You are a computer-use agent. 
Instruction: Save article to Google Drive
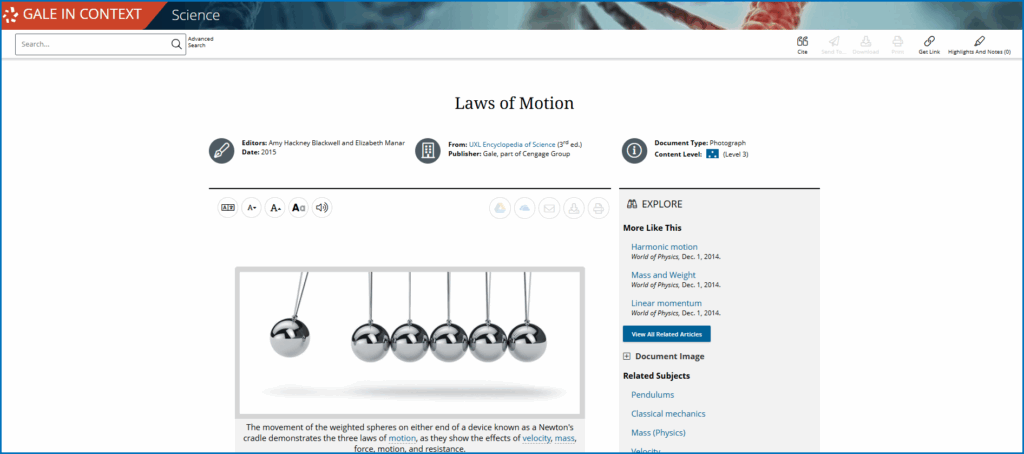499,208
